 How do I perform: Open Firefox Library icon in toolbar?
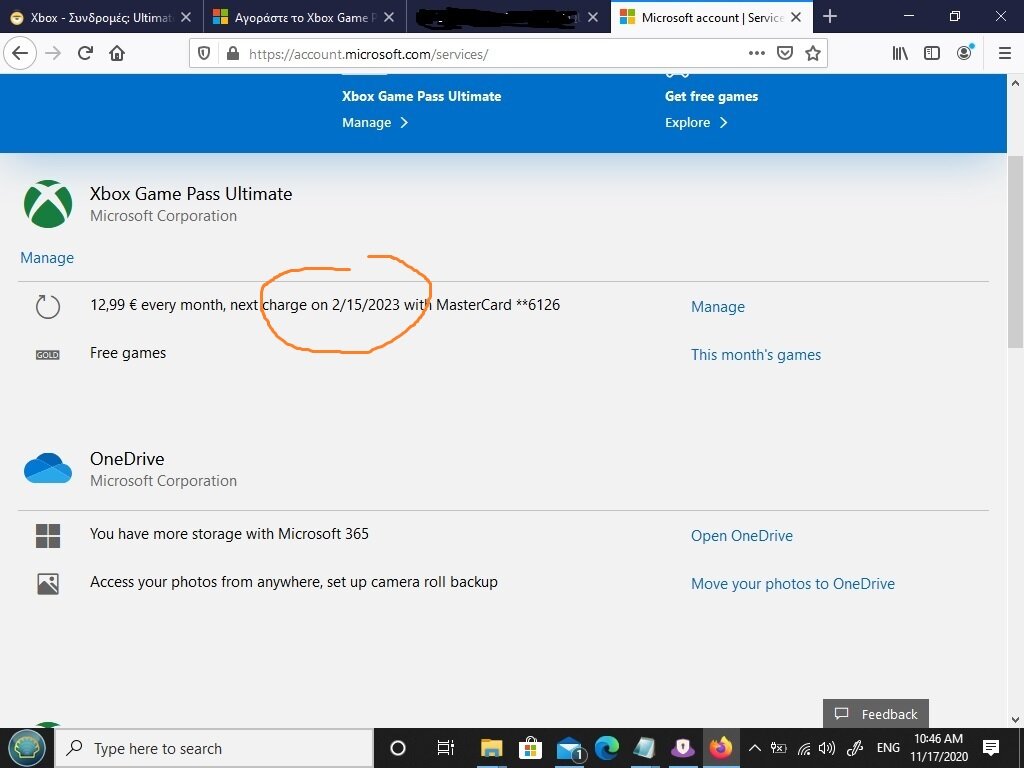(900, 53)
